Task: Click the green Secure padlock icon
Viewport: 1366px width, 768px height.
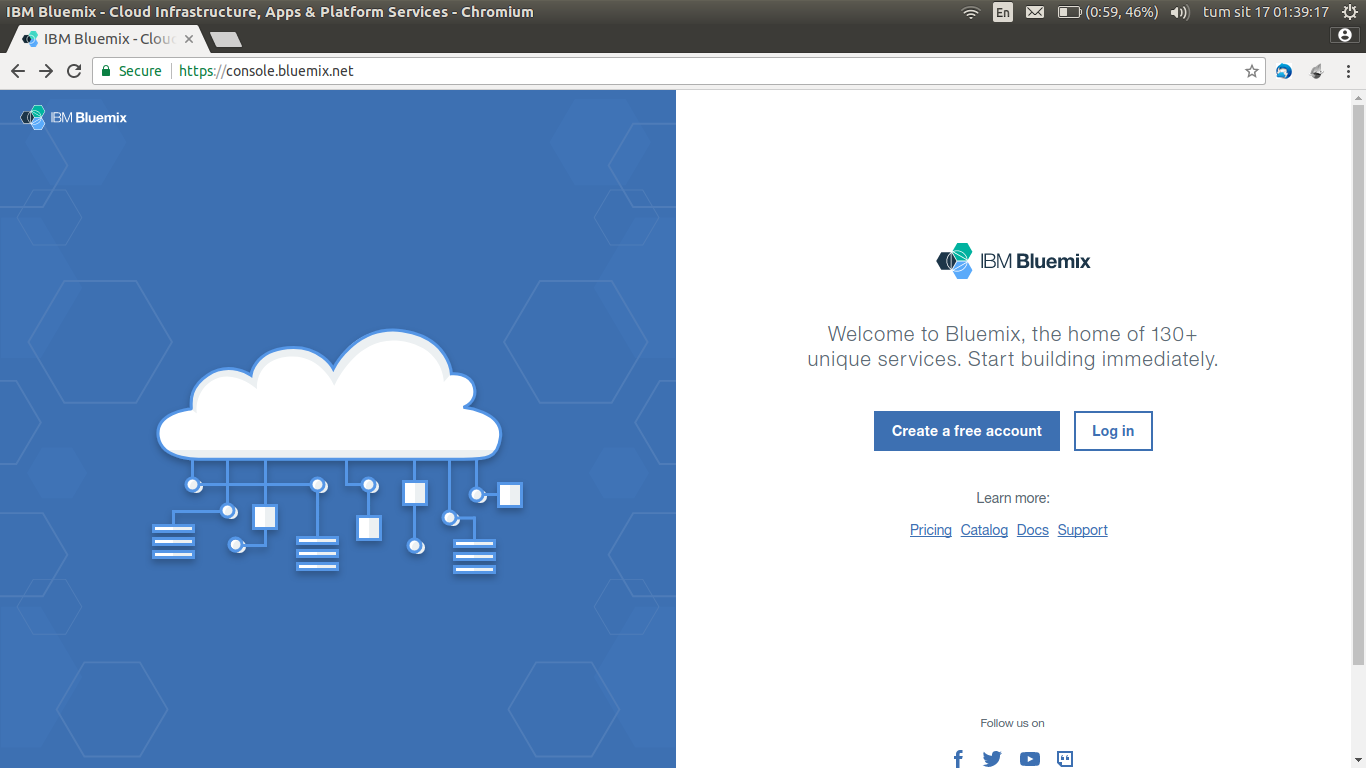Action: pyautogui.click(x=106, y=71)
